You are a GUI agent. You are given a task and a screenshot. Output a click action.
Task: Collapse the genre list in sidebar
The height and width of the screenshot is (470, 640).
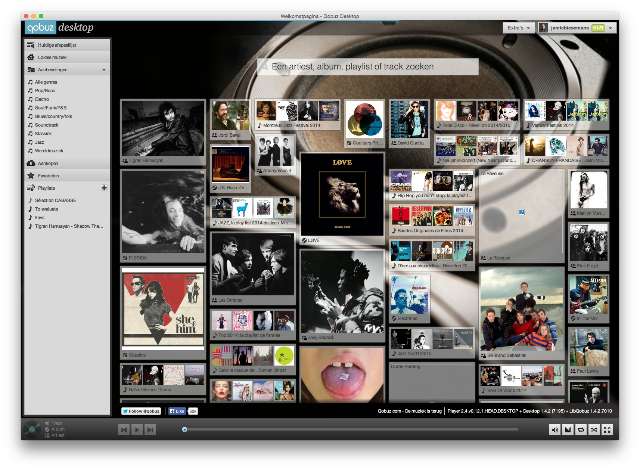pos(104,70)
